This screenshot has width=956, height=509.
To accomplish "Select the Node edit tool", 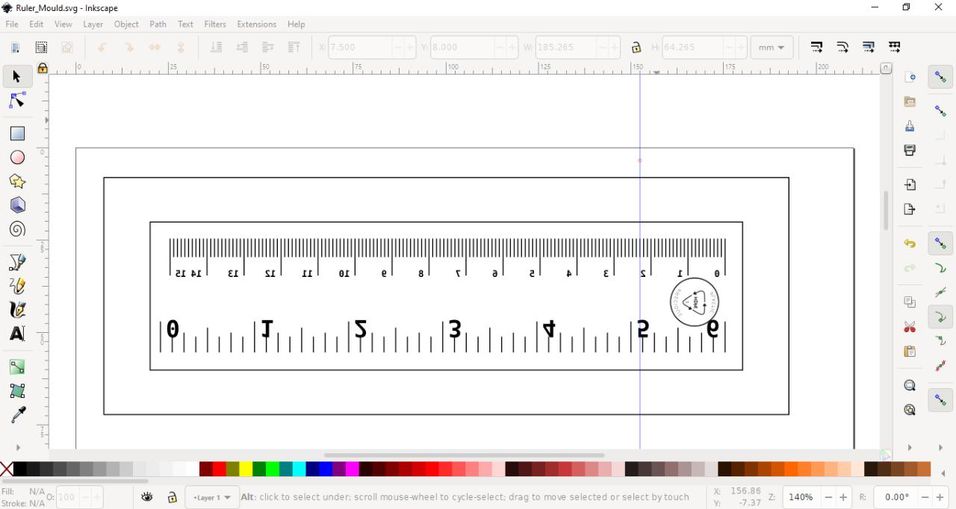I will [17, 100].
